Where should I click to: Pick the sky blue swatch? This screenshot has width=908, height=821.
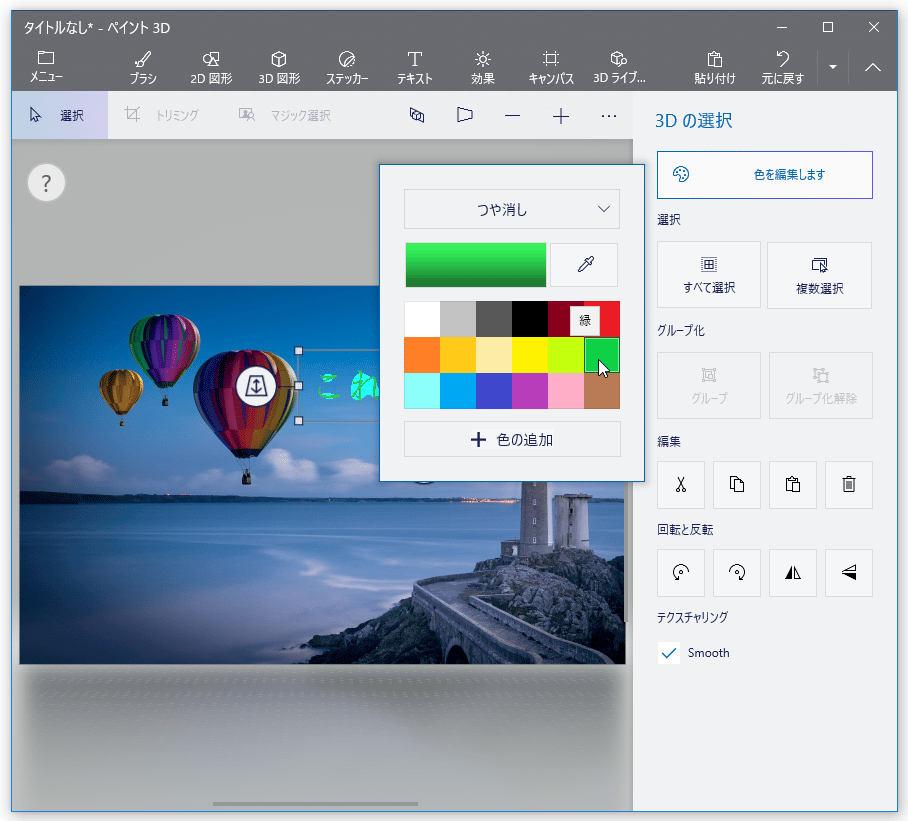tap(458, 391)
